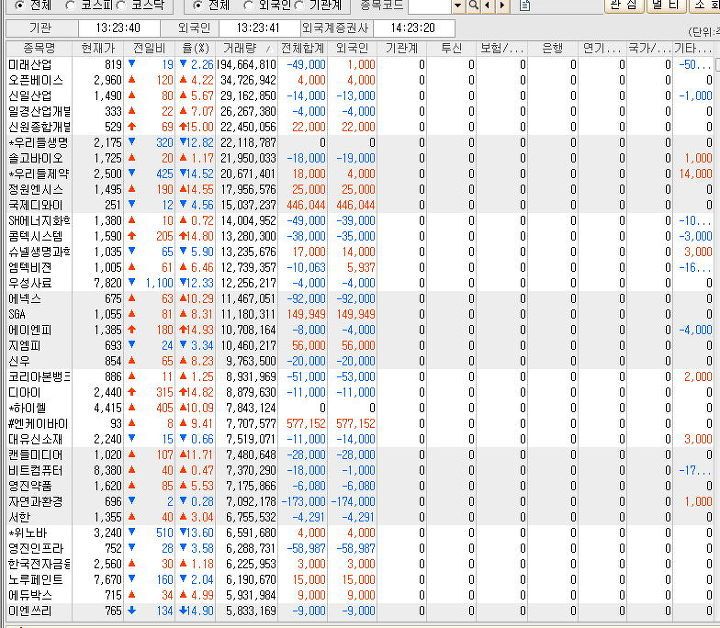Select the 자연과환경 stock row
720x628 pixels.
tap(361, 502)
